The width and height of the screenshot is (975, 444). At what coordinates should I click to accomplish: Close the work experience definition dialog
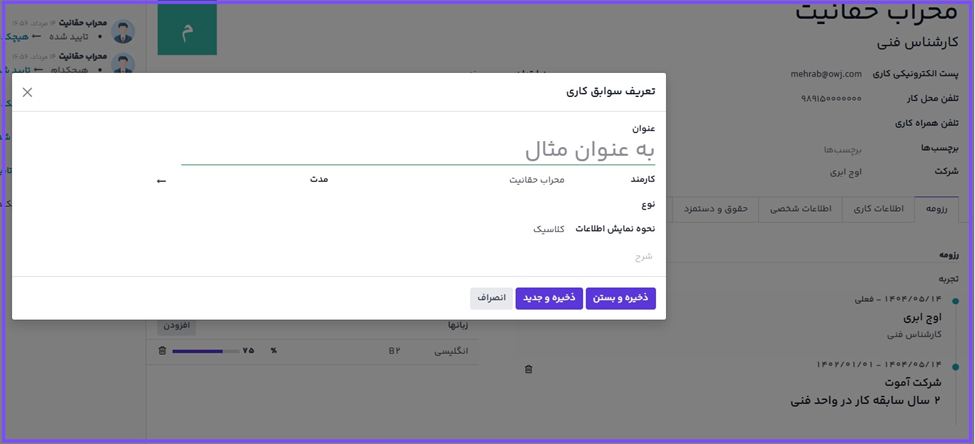pyautogui.click(x=27, y=92)
